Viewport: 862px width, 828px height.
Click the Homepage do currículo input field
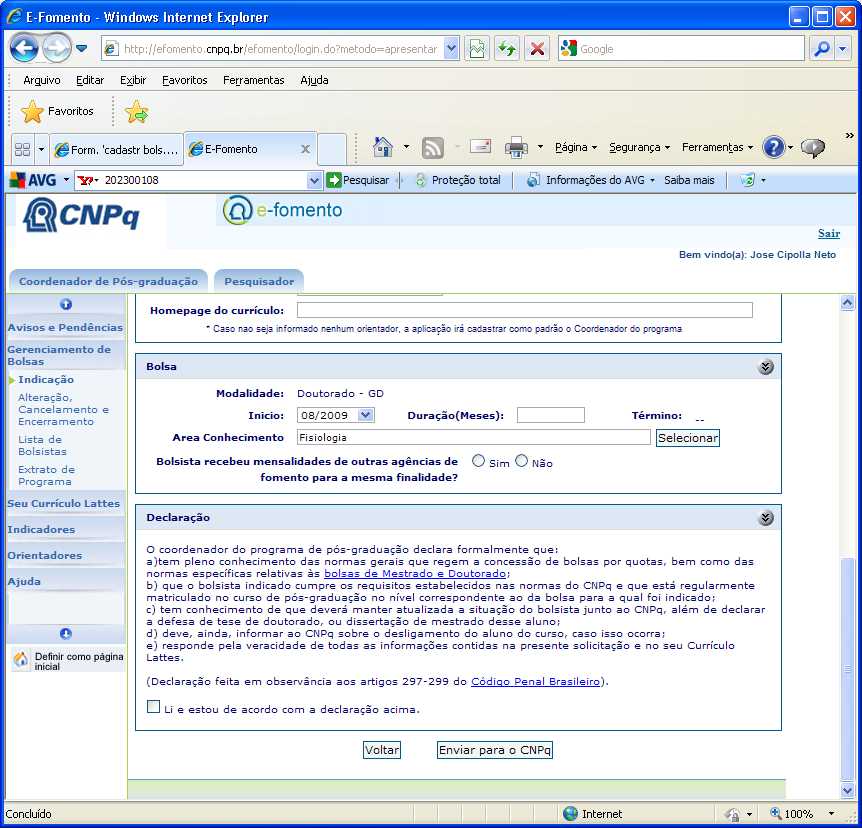[524, 310]
